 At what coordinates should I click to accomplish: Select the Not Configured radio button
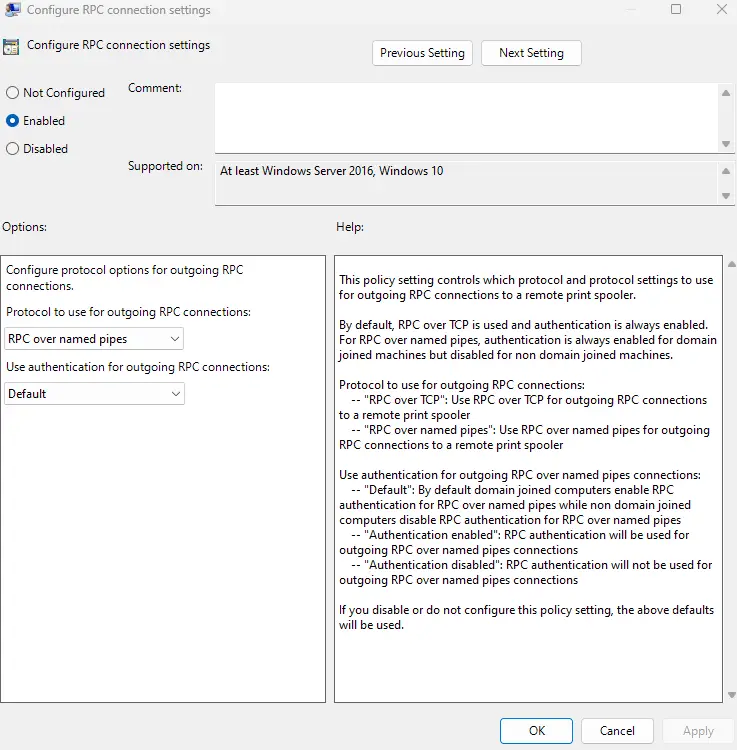[x=13, y=93]
